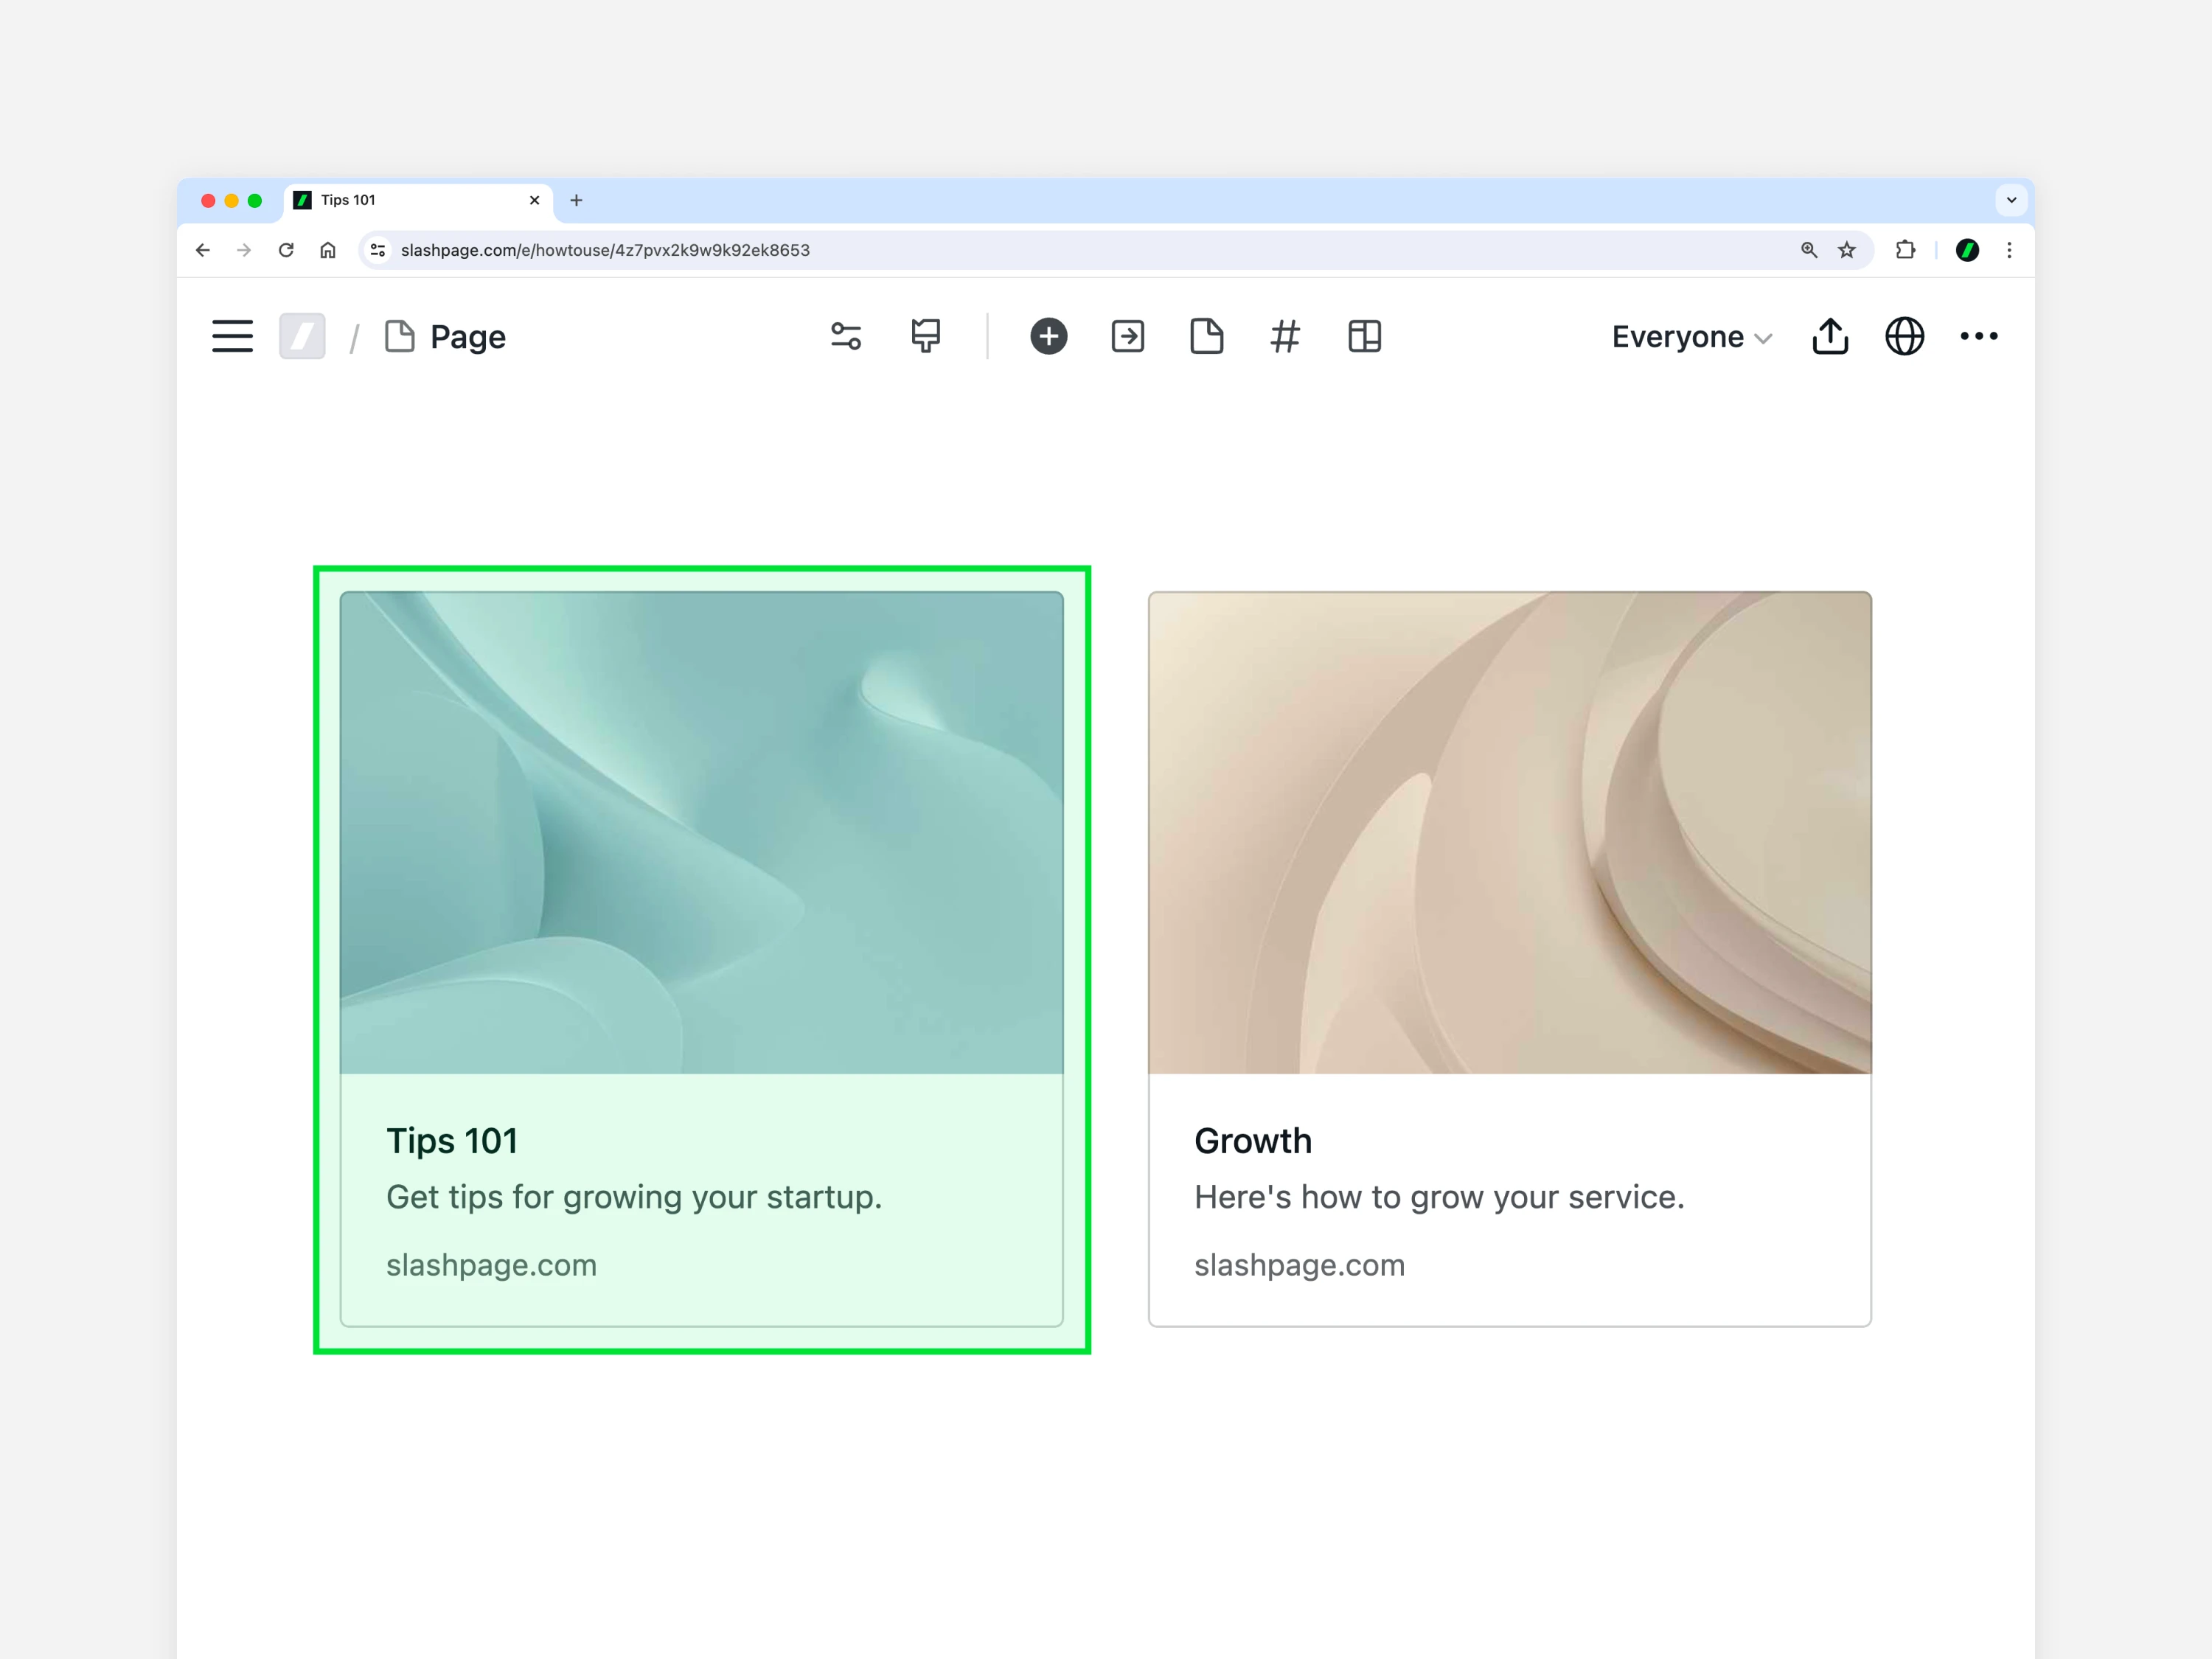
Task: Open the hamburger sidebar menu
Action: pyautogui.click(x=232, y=336)
